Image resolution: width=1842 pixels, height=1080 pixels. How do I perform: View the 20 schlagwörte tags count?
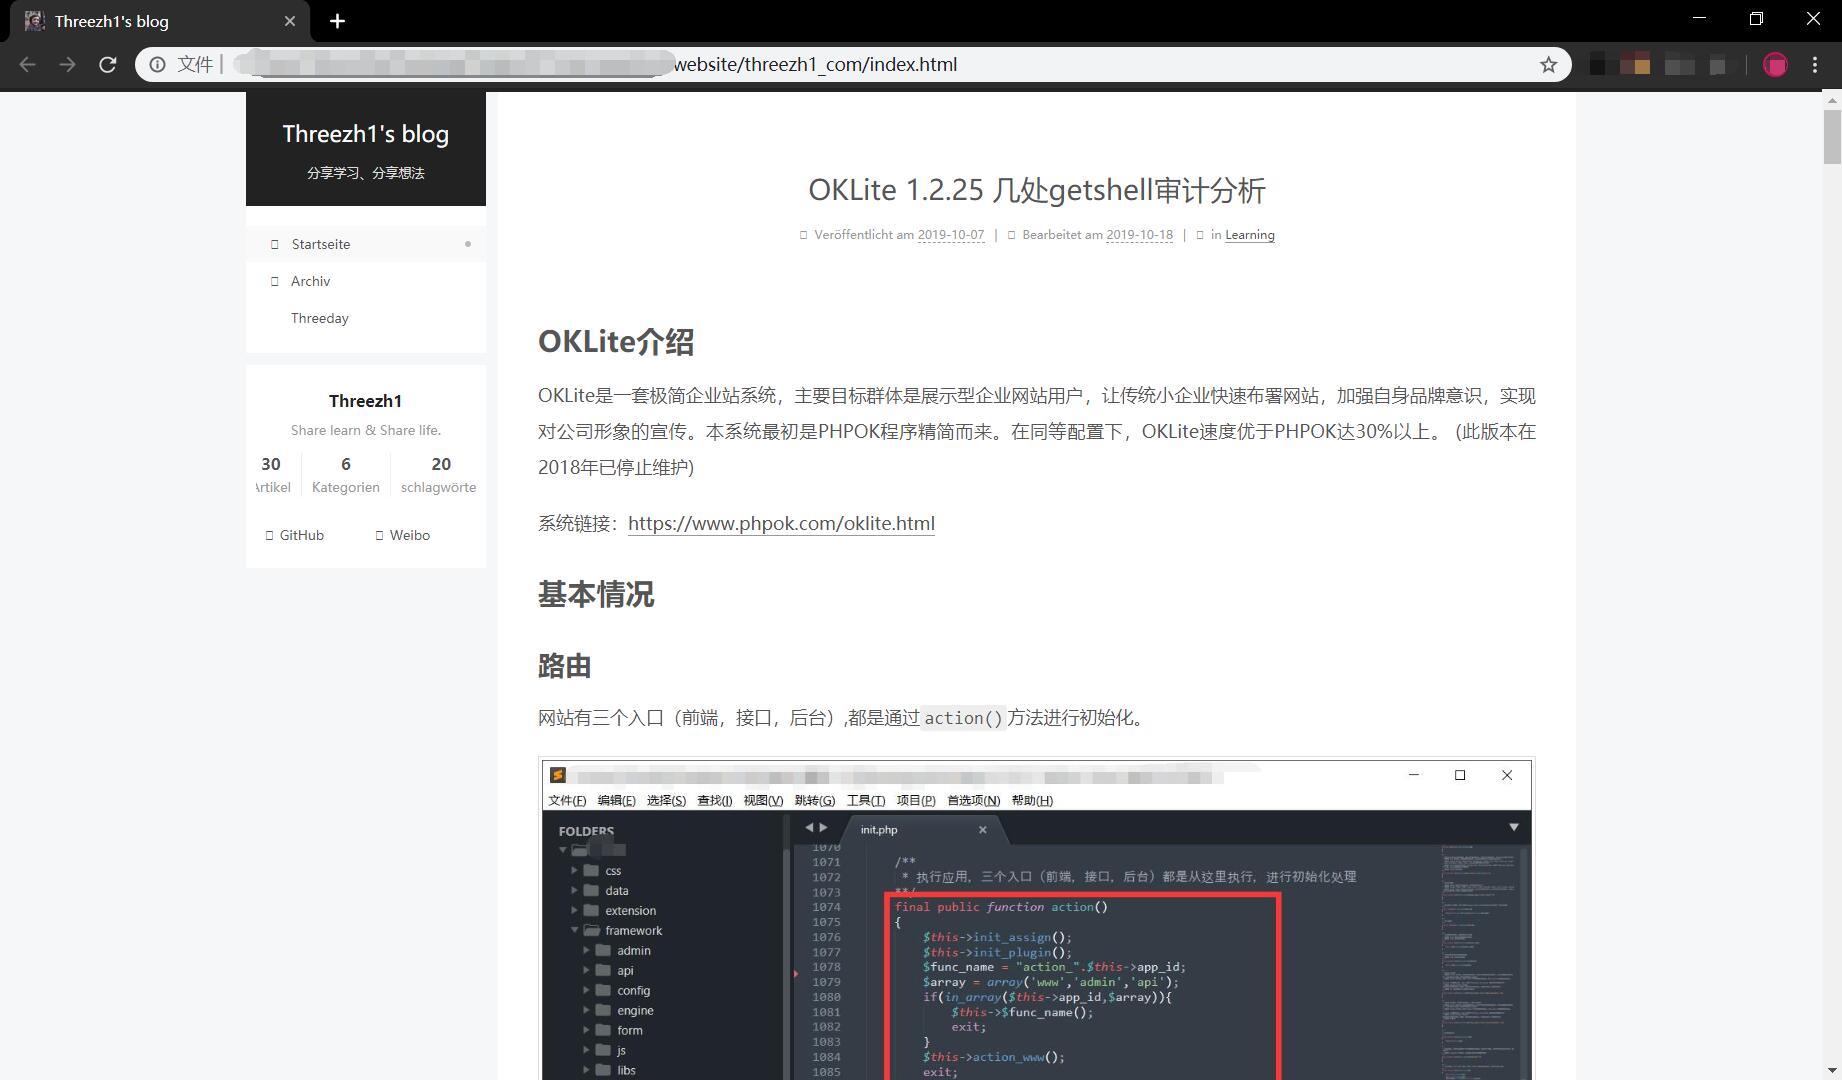(x=439, y=475)
